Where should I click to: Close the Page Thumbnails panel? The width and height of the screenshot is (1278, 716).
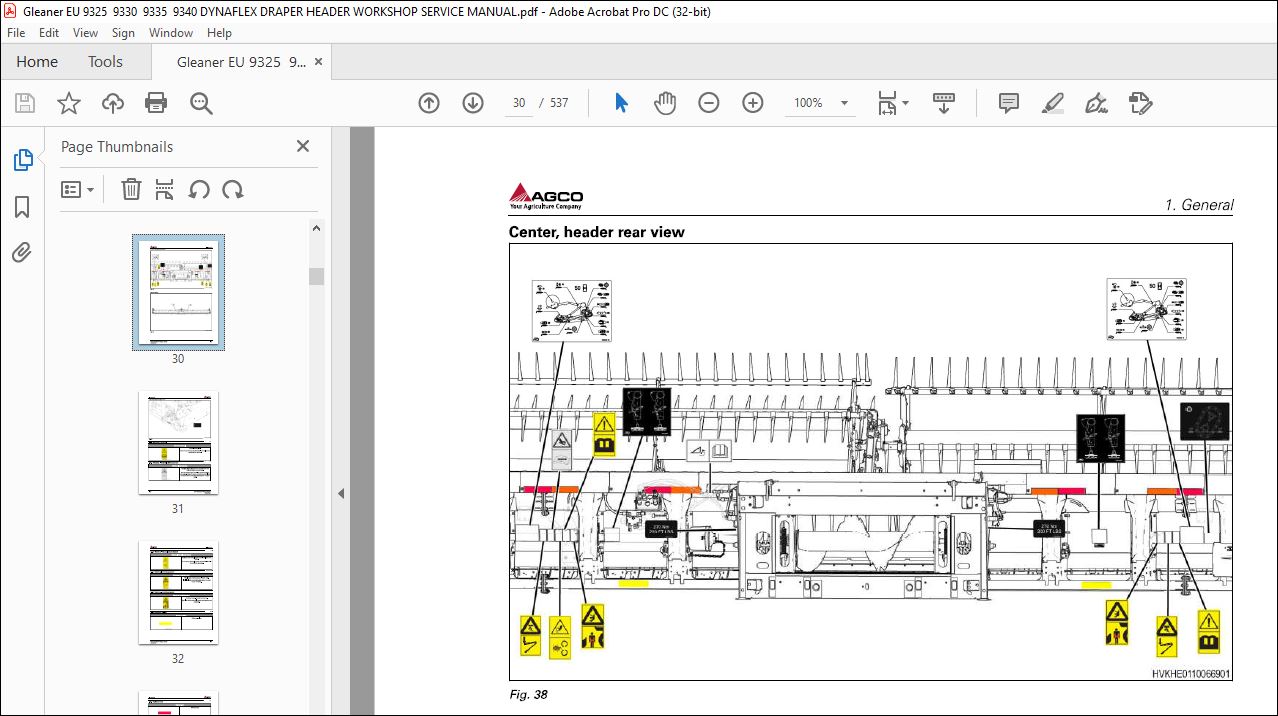(x=303, y=146)
